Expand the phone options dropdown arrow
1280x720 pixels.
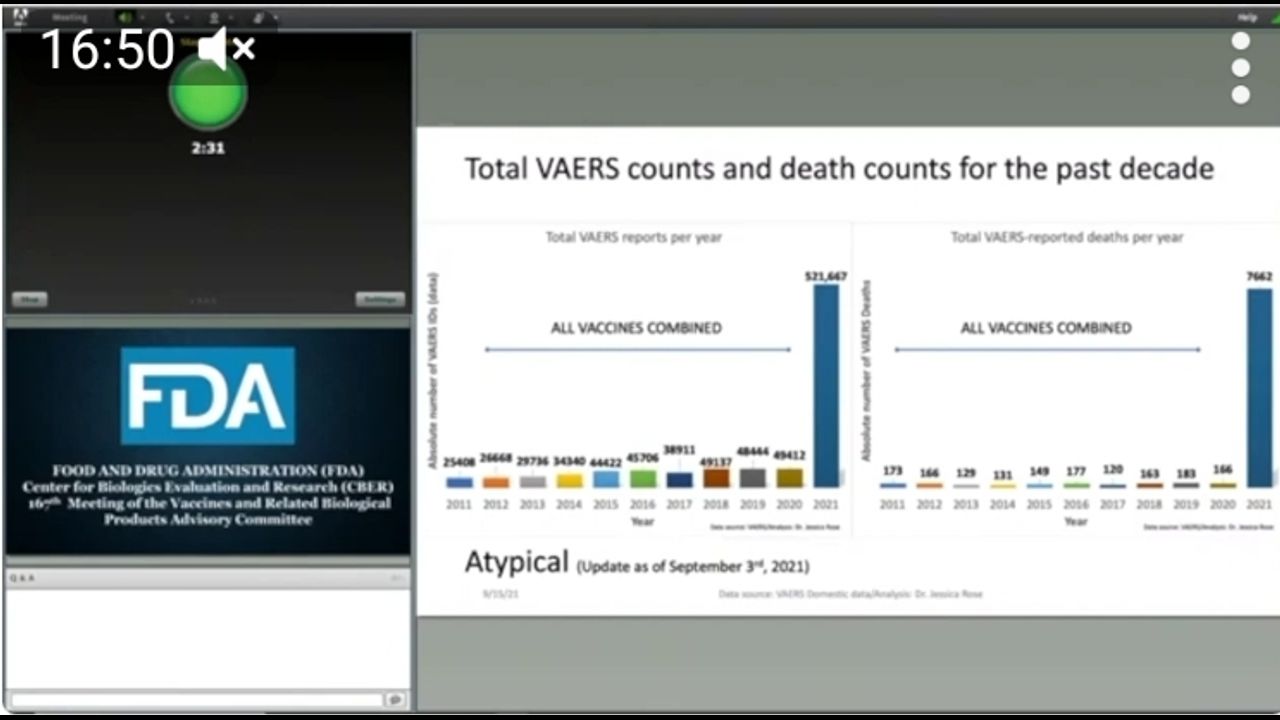(x=185, y=17)
